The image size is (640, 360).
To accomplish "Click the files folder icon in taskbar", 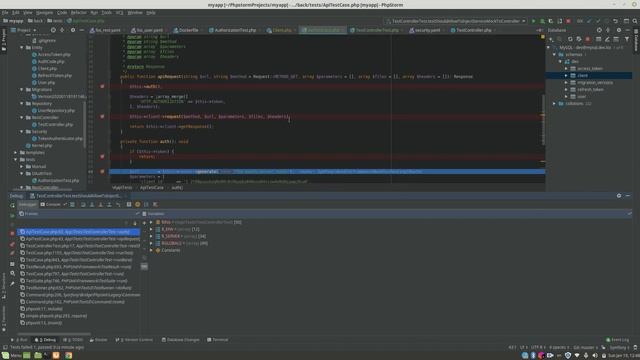I will (38, 356).
